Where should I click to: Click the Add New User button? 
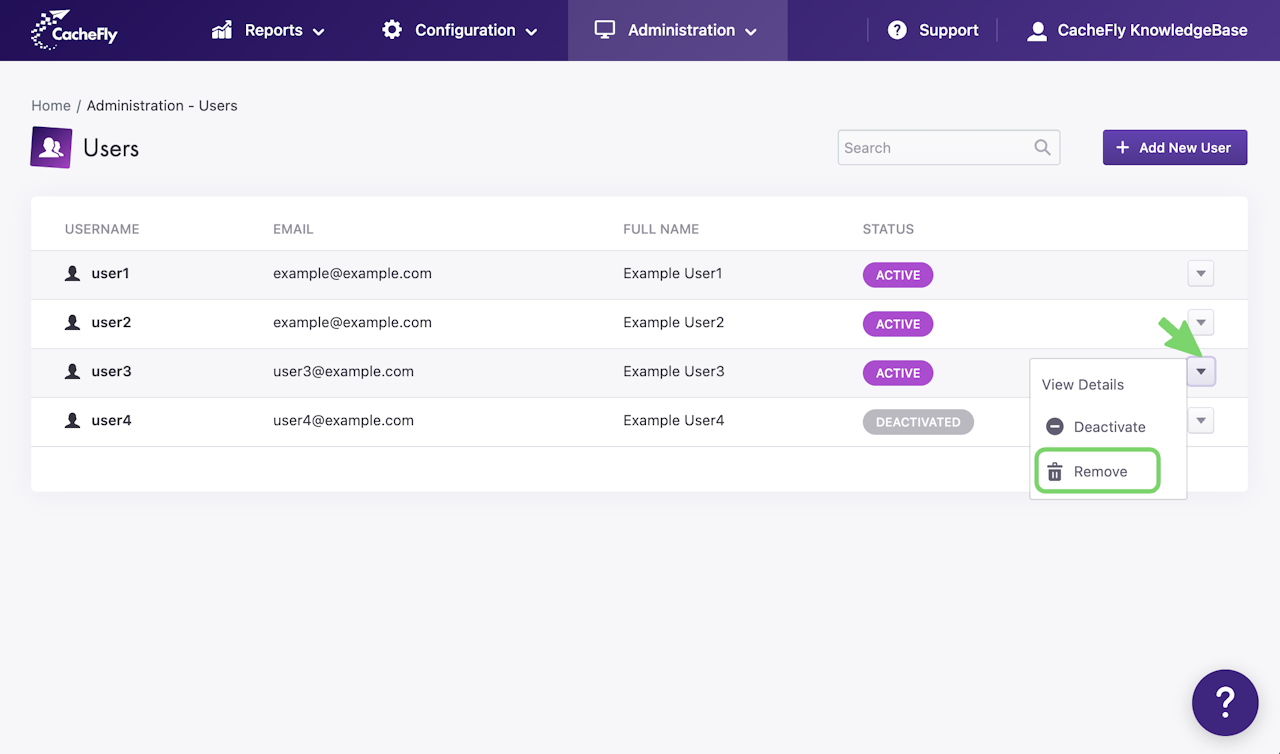(x=1174, y=148)
